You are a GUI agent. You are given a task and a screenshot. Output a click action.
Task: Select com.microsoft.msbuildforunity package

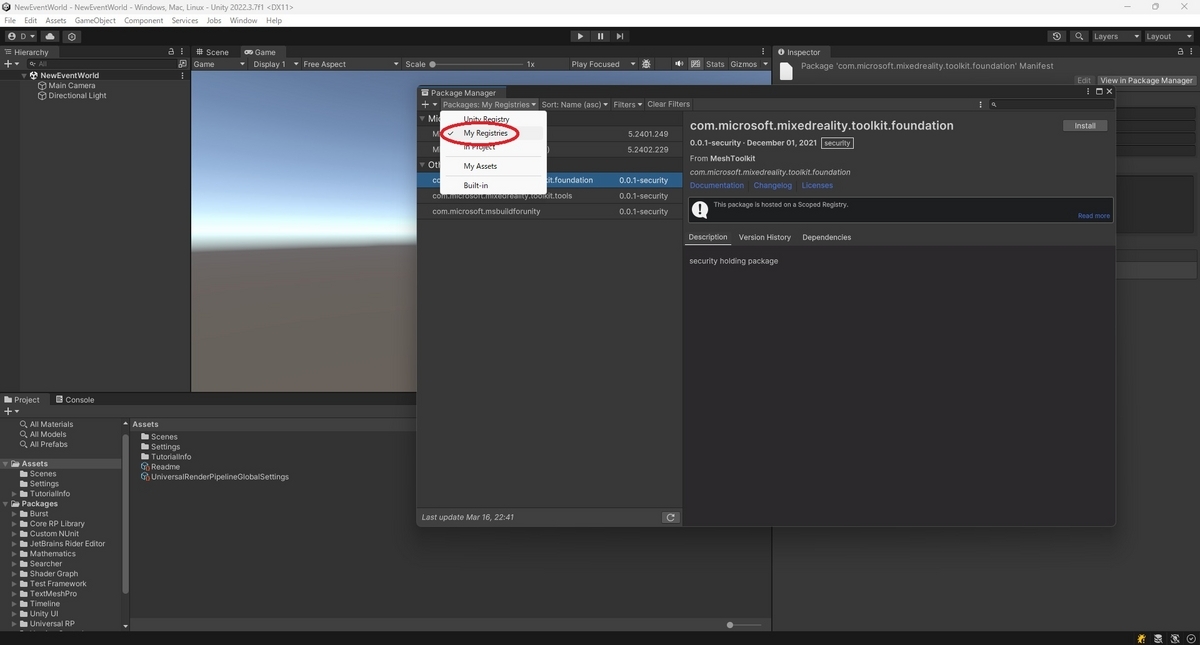(550, 211)
